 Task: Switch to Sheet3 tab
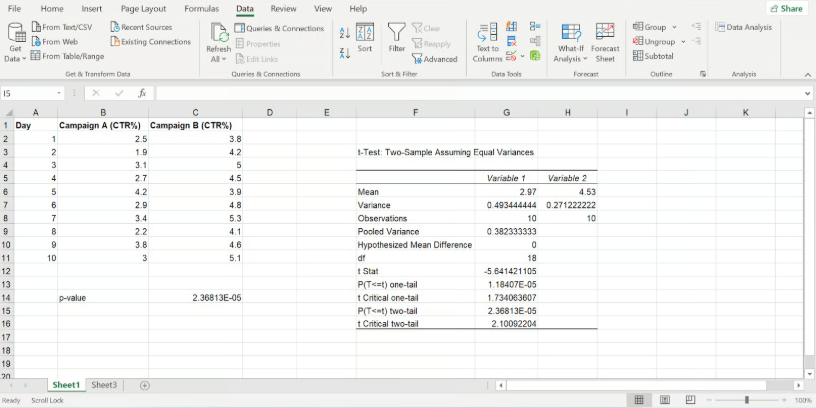tap(104, 385)
